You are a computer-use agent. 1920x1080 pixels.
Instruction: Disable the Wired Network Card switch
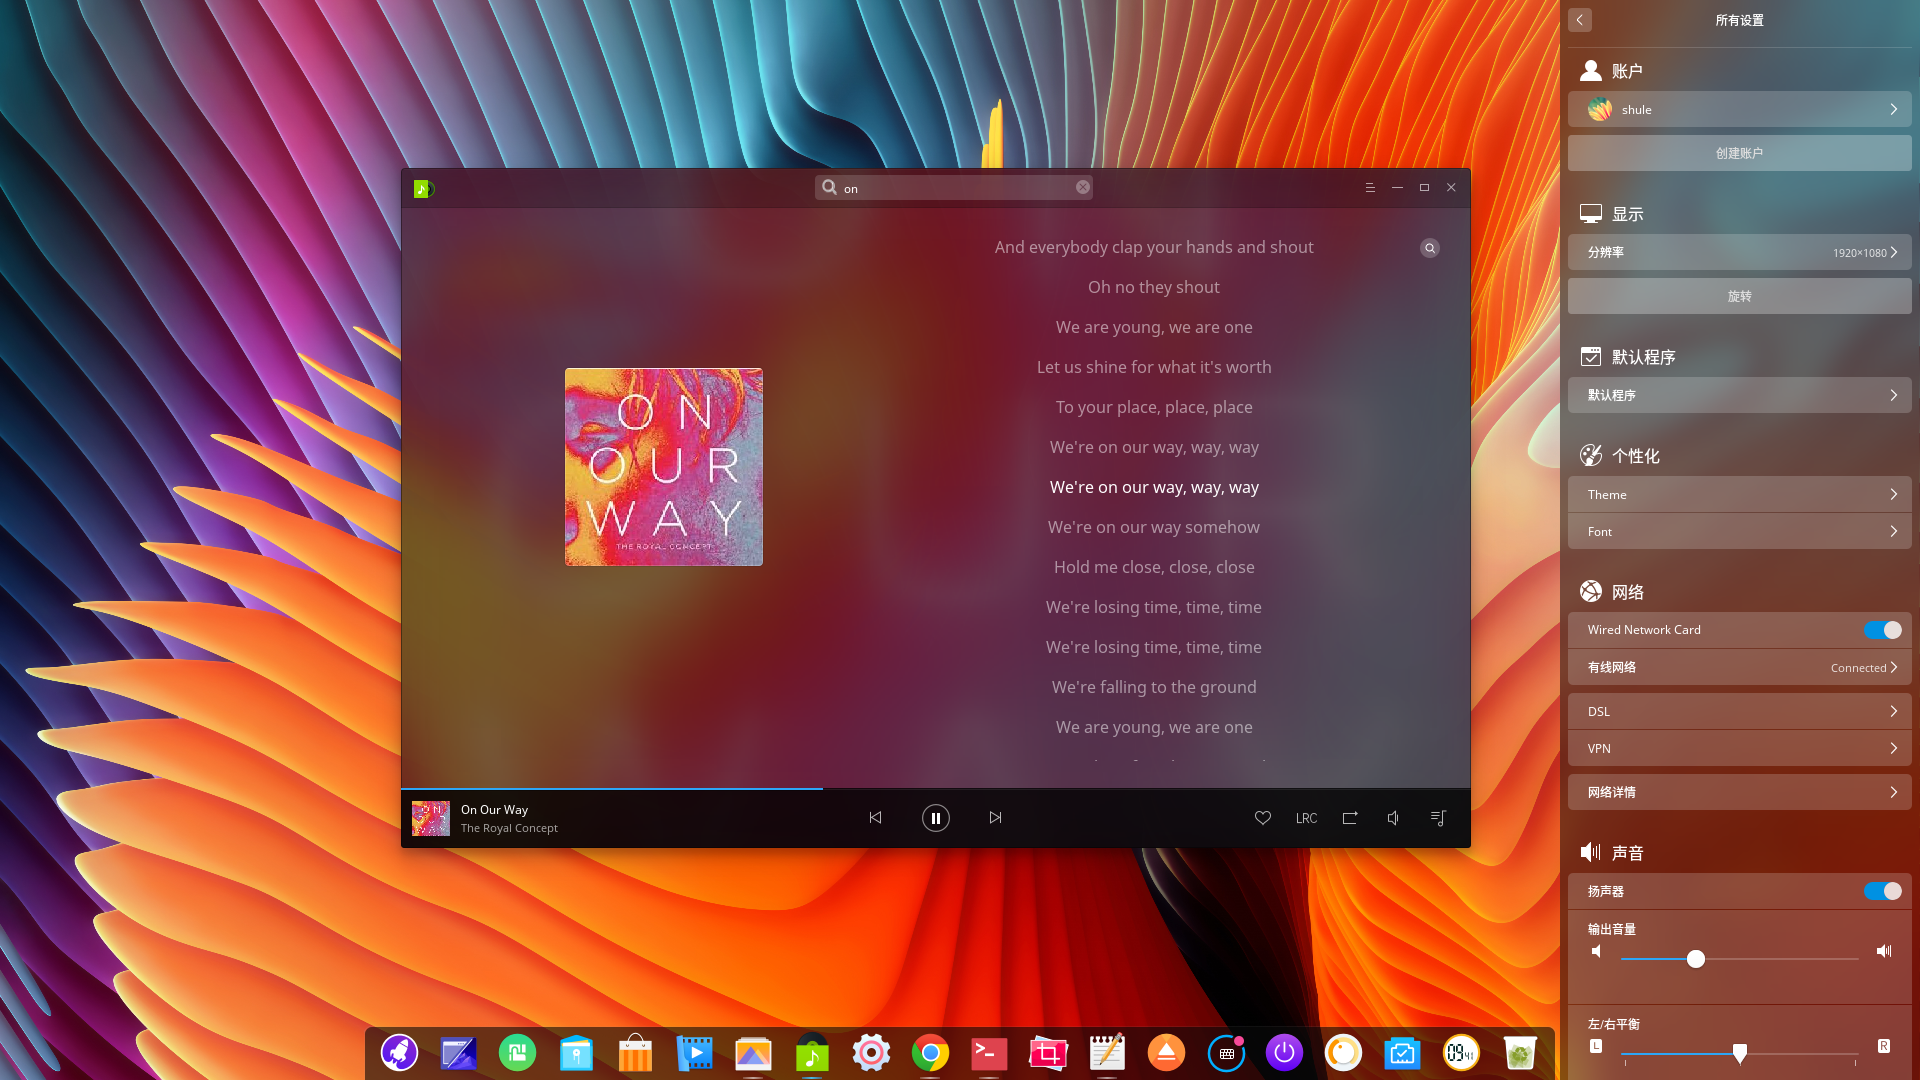(x=1882, y=630)
